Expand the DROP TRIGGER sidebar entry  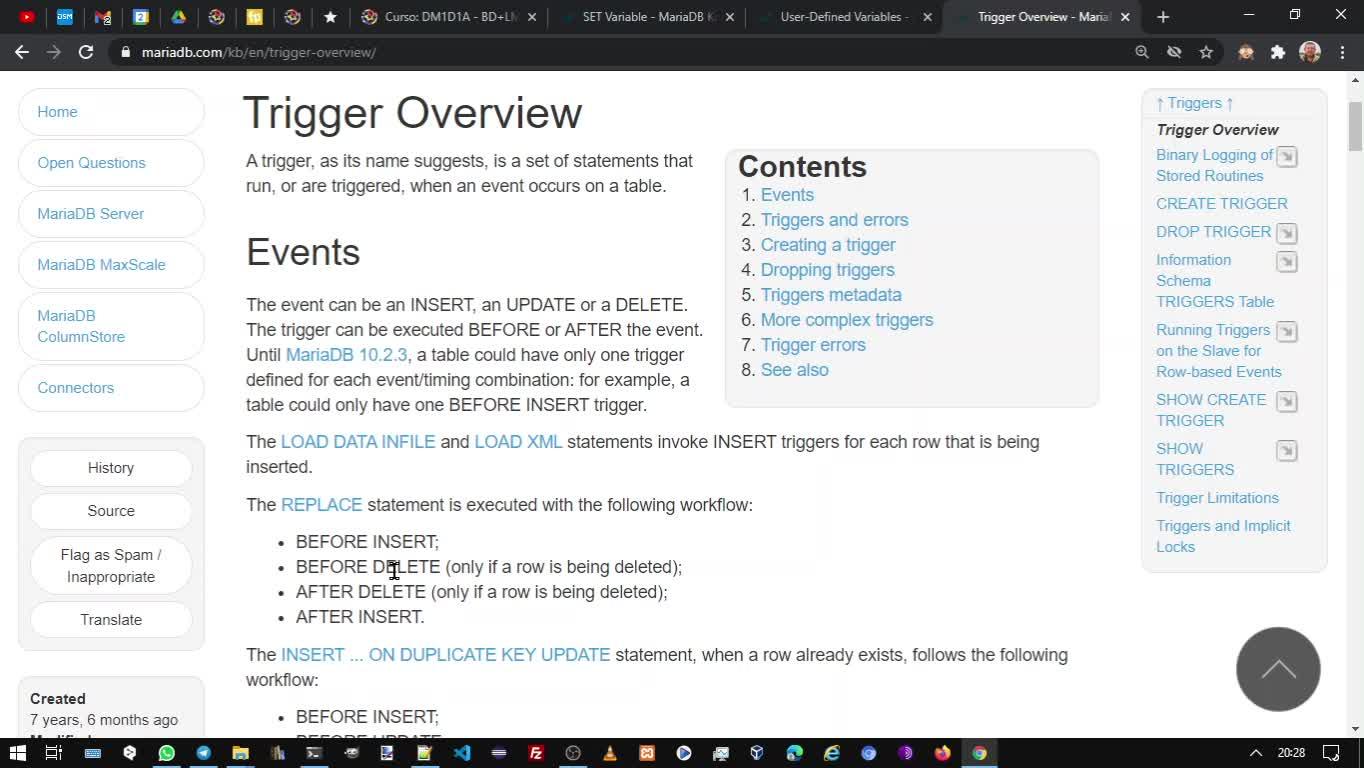coord(1287,233)
